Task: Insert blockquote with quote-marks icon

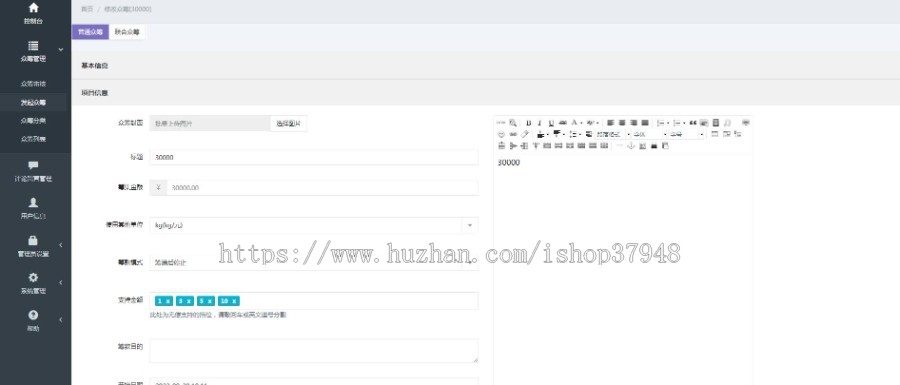Action: pyautogui.click(x=693, y=123)
